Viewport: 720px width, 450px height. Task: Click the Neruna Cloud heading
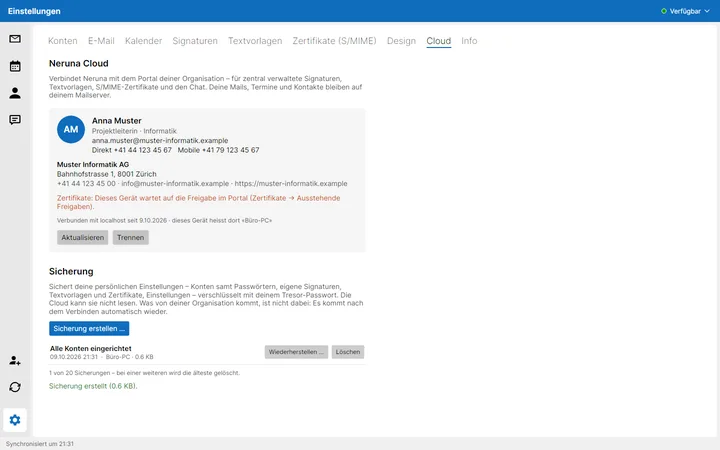tap(79, 63)
